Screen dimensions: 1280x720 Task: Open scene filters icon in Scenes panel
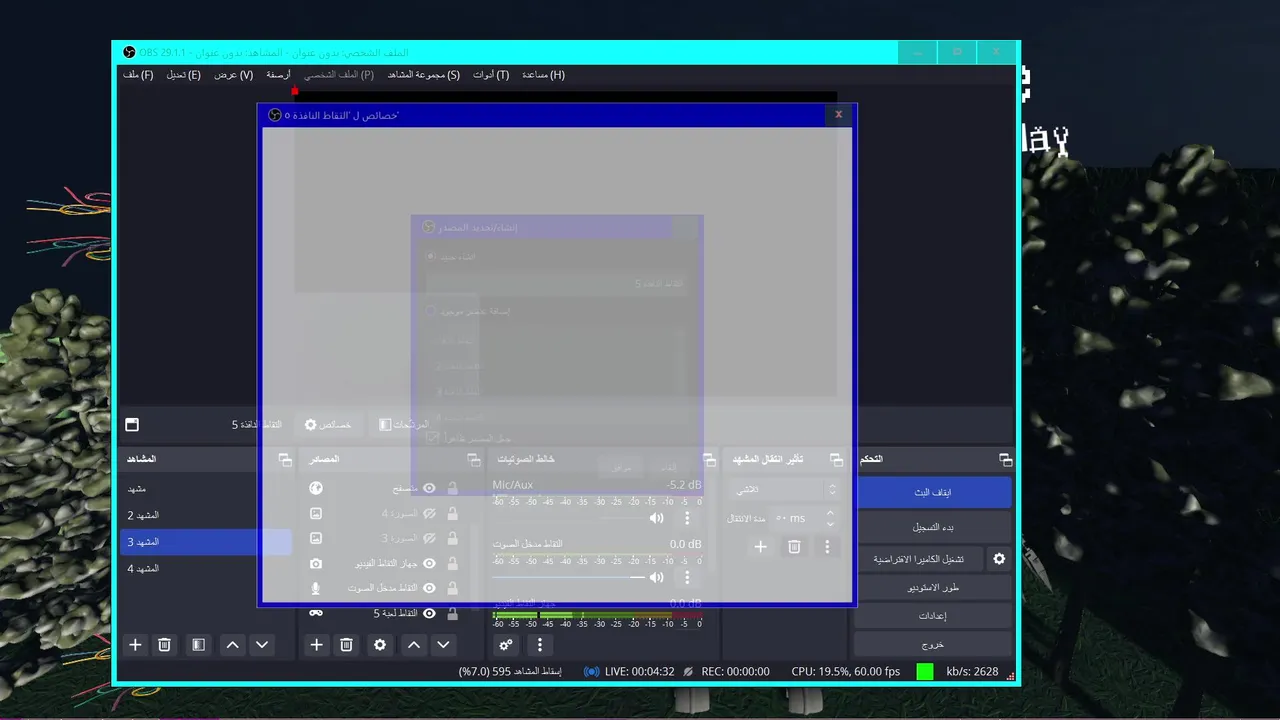click(198, 645)
